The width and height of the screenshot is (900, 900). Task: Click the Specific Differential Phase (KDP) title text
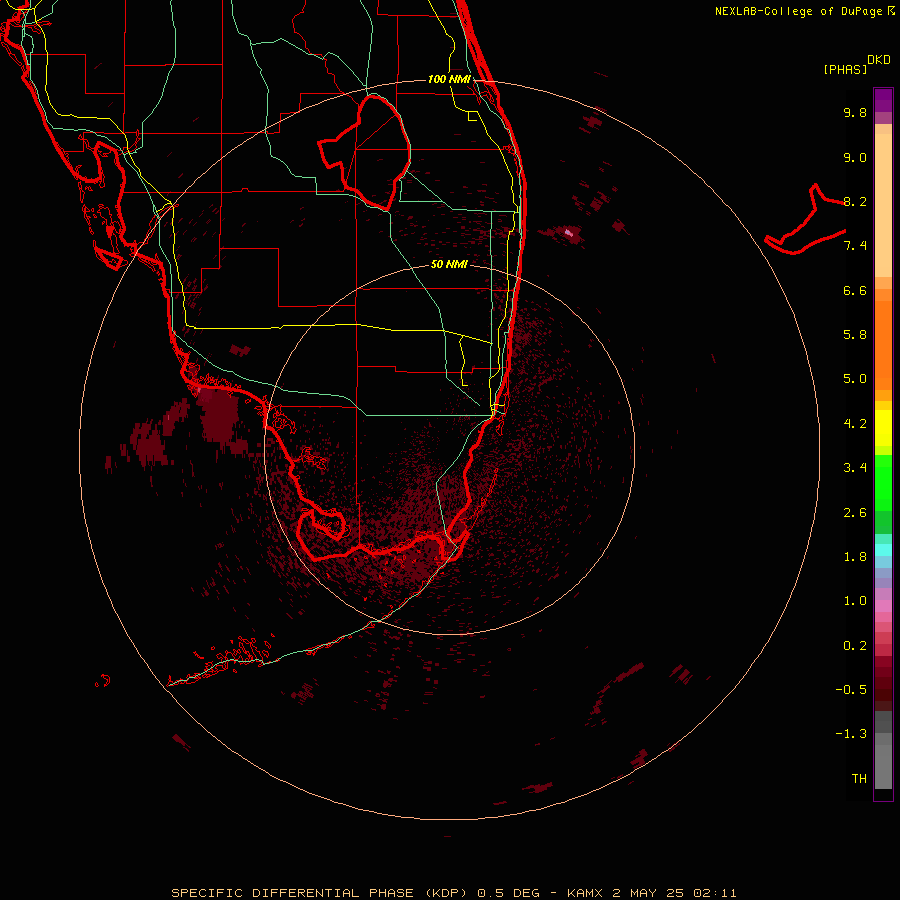[x=321, y=893]
